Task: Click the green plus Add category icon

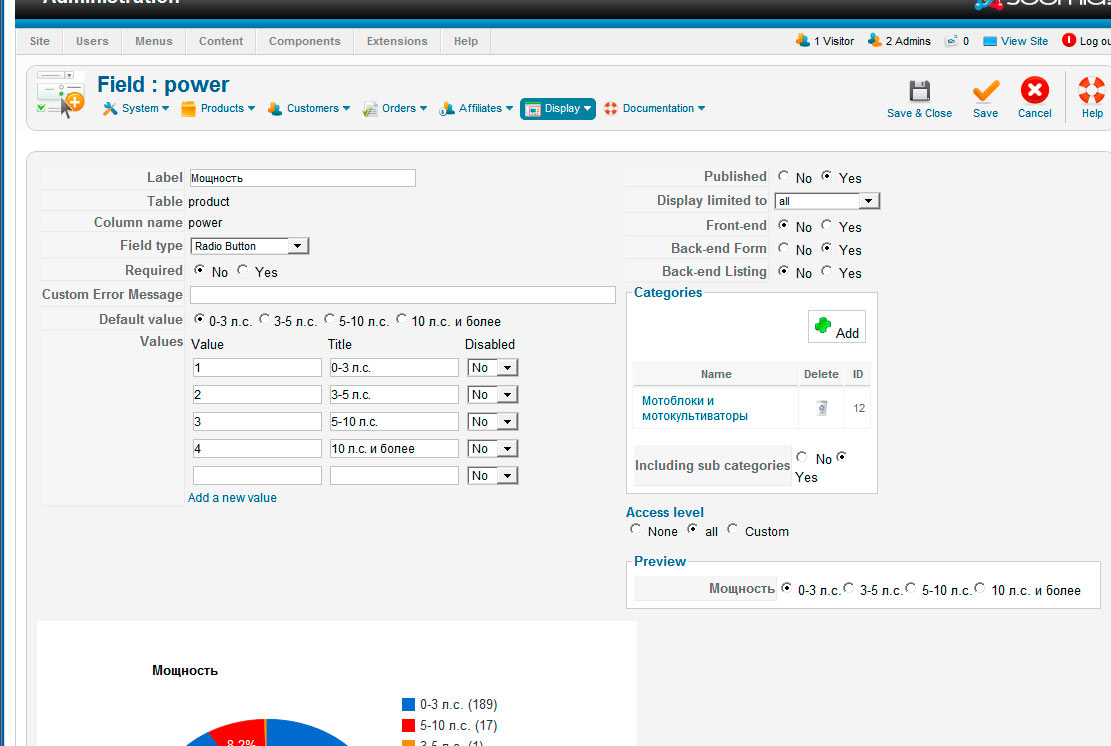Action: 823,325
